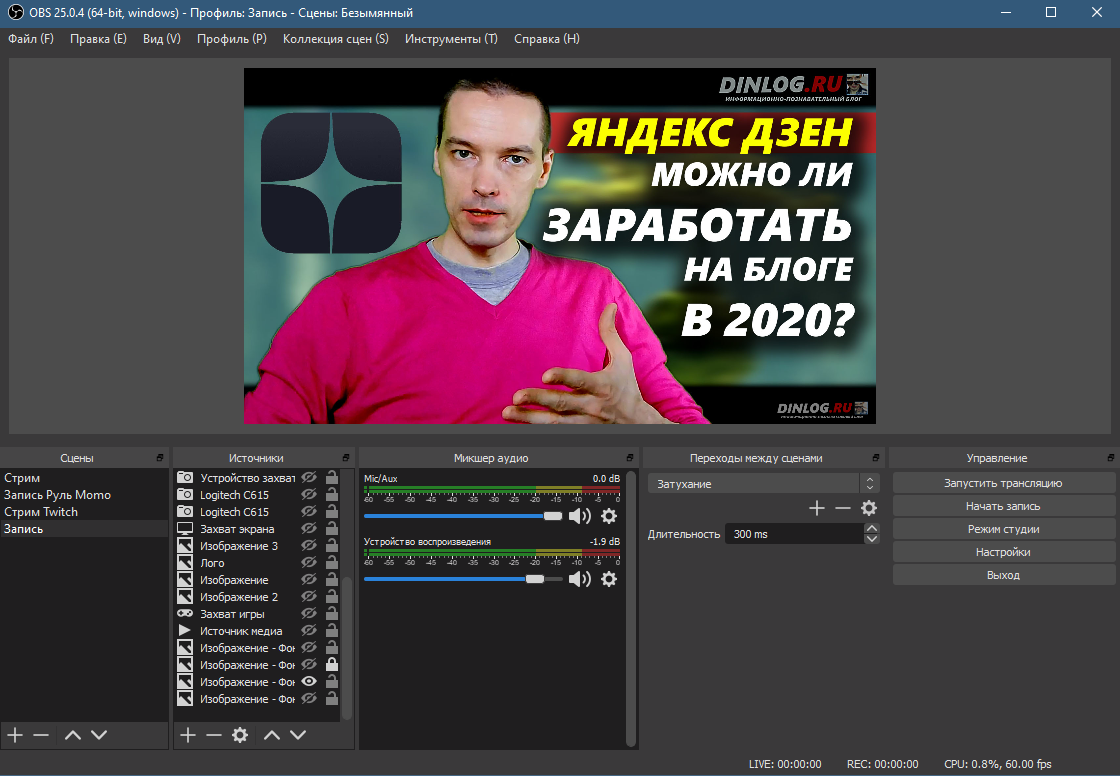1120x776 pixels.
Task: Open source properties gear in Источники panel
Action: (x=240, y=735)
